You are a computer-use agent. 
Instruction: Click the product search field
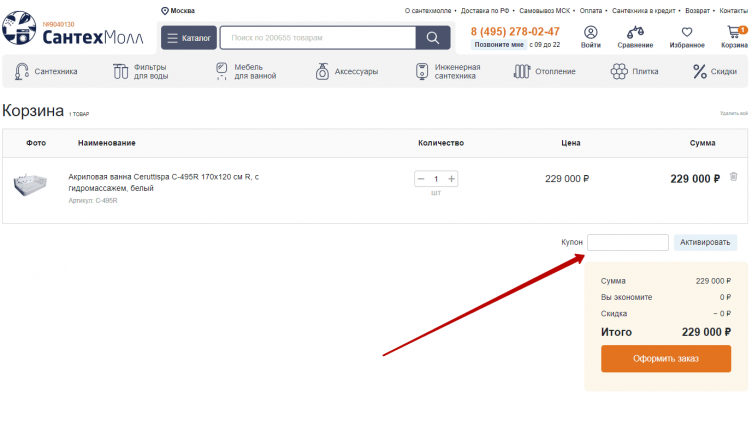[317, 38]
